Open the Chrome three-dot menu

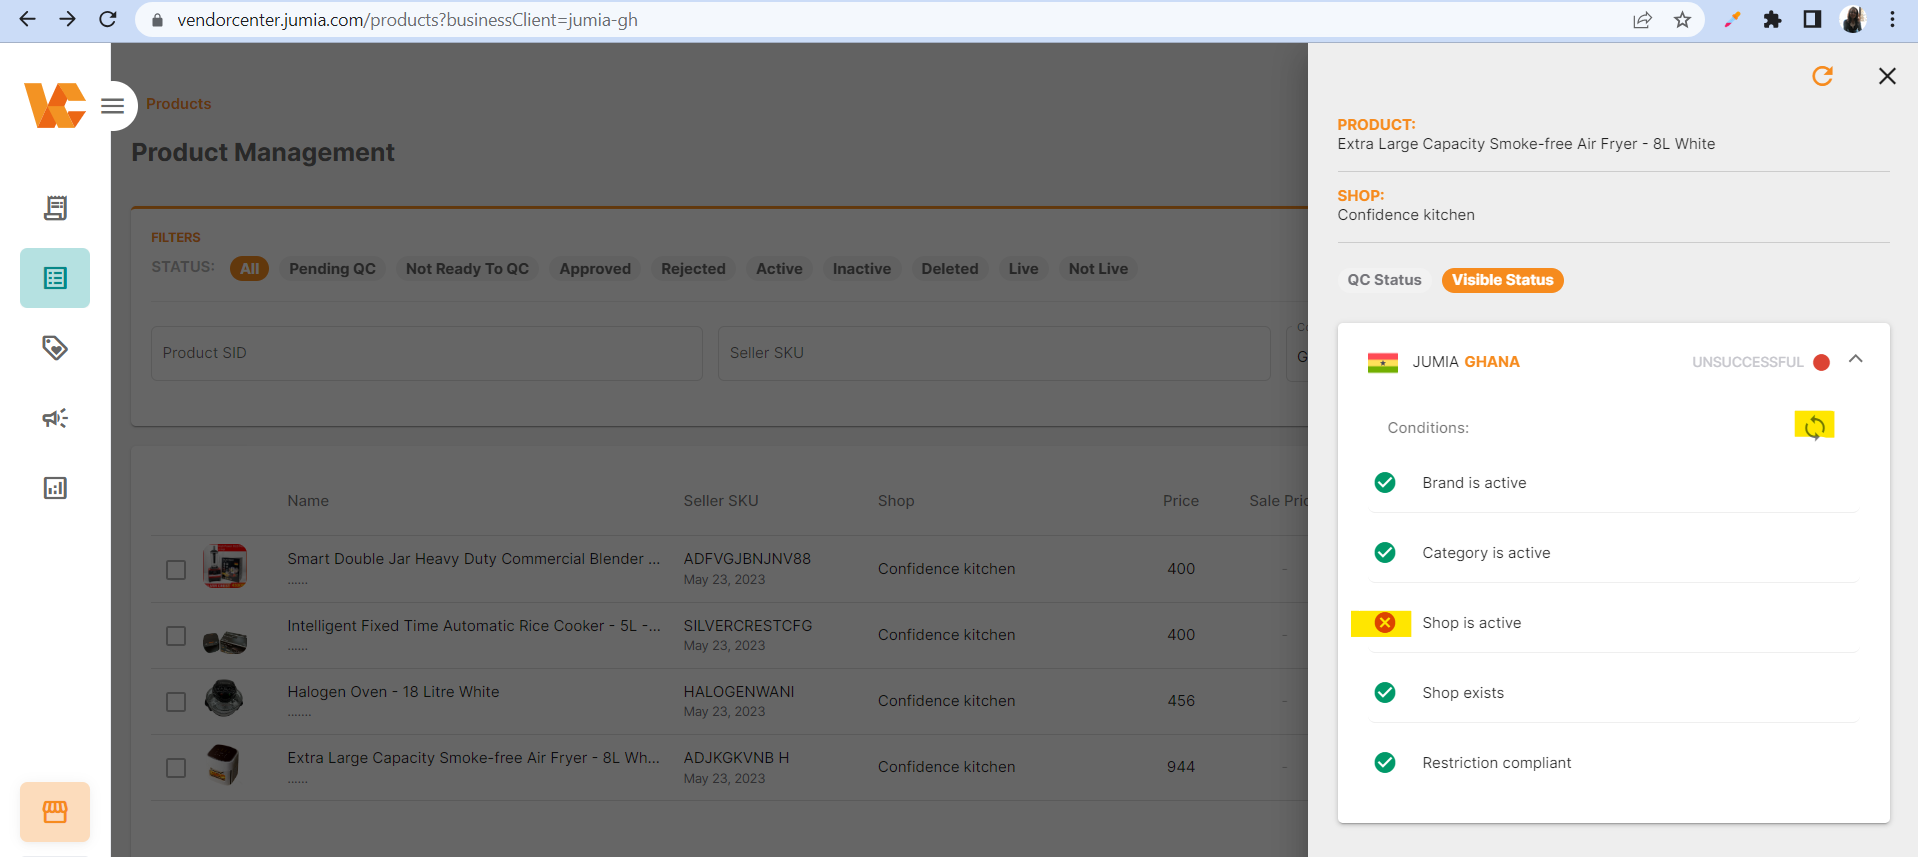tap(1892, 20)
